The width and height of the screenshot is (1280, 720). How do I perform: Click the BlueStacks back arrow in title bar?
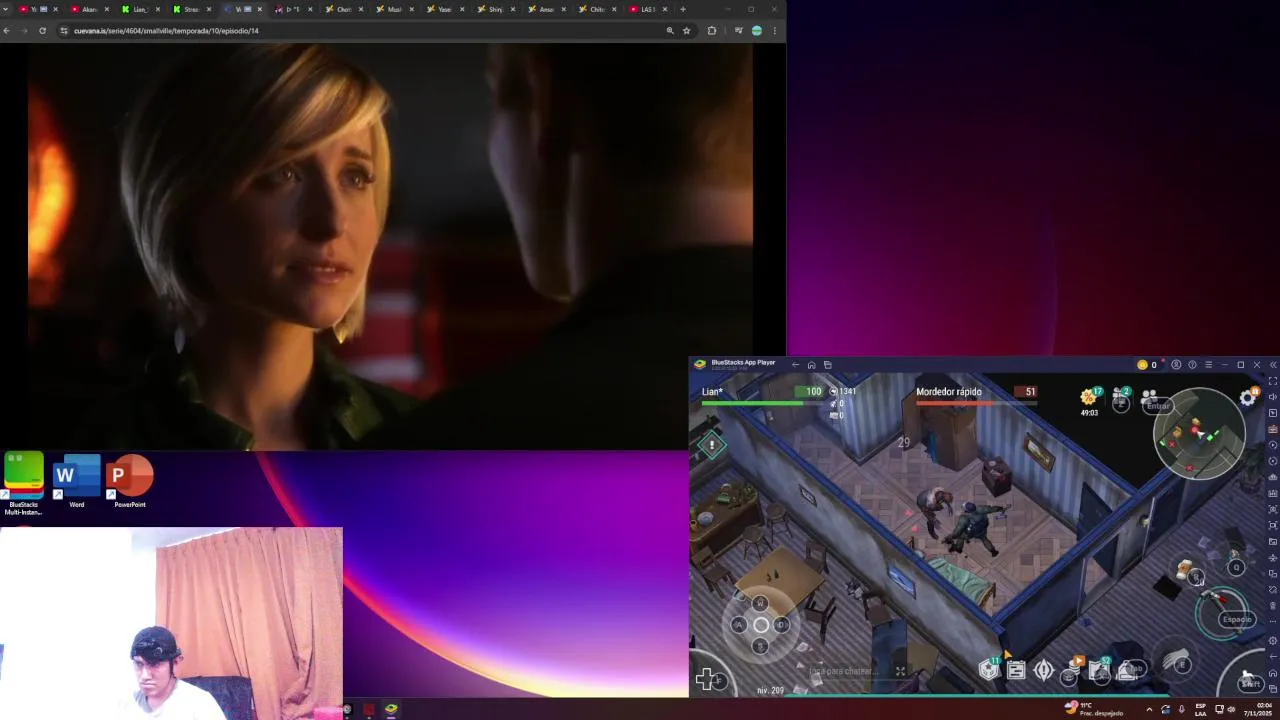click(x=795, y=365)
